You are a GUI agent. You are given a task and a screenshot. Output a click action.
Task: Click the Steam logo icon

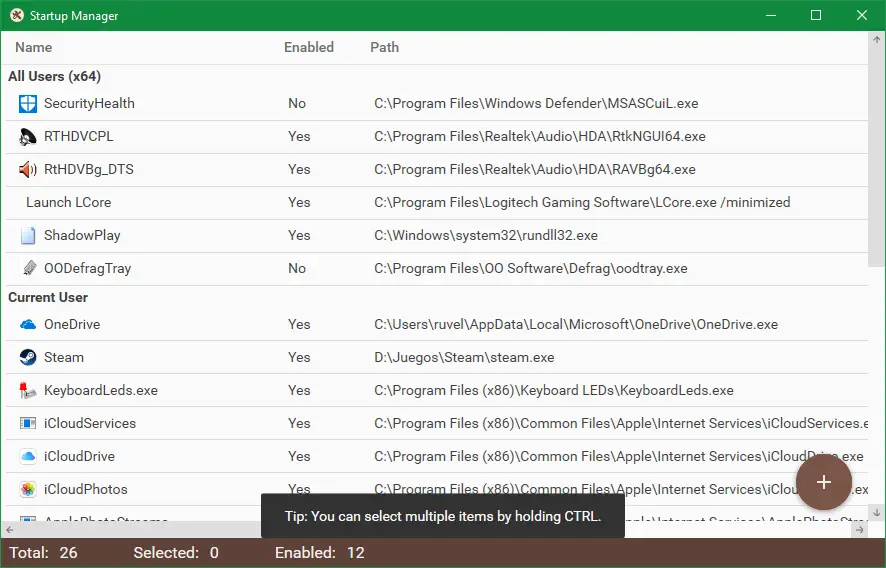pos(28,357)
